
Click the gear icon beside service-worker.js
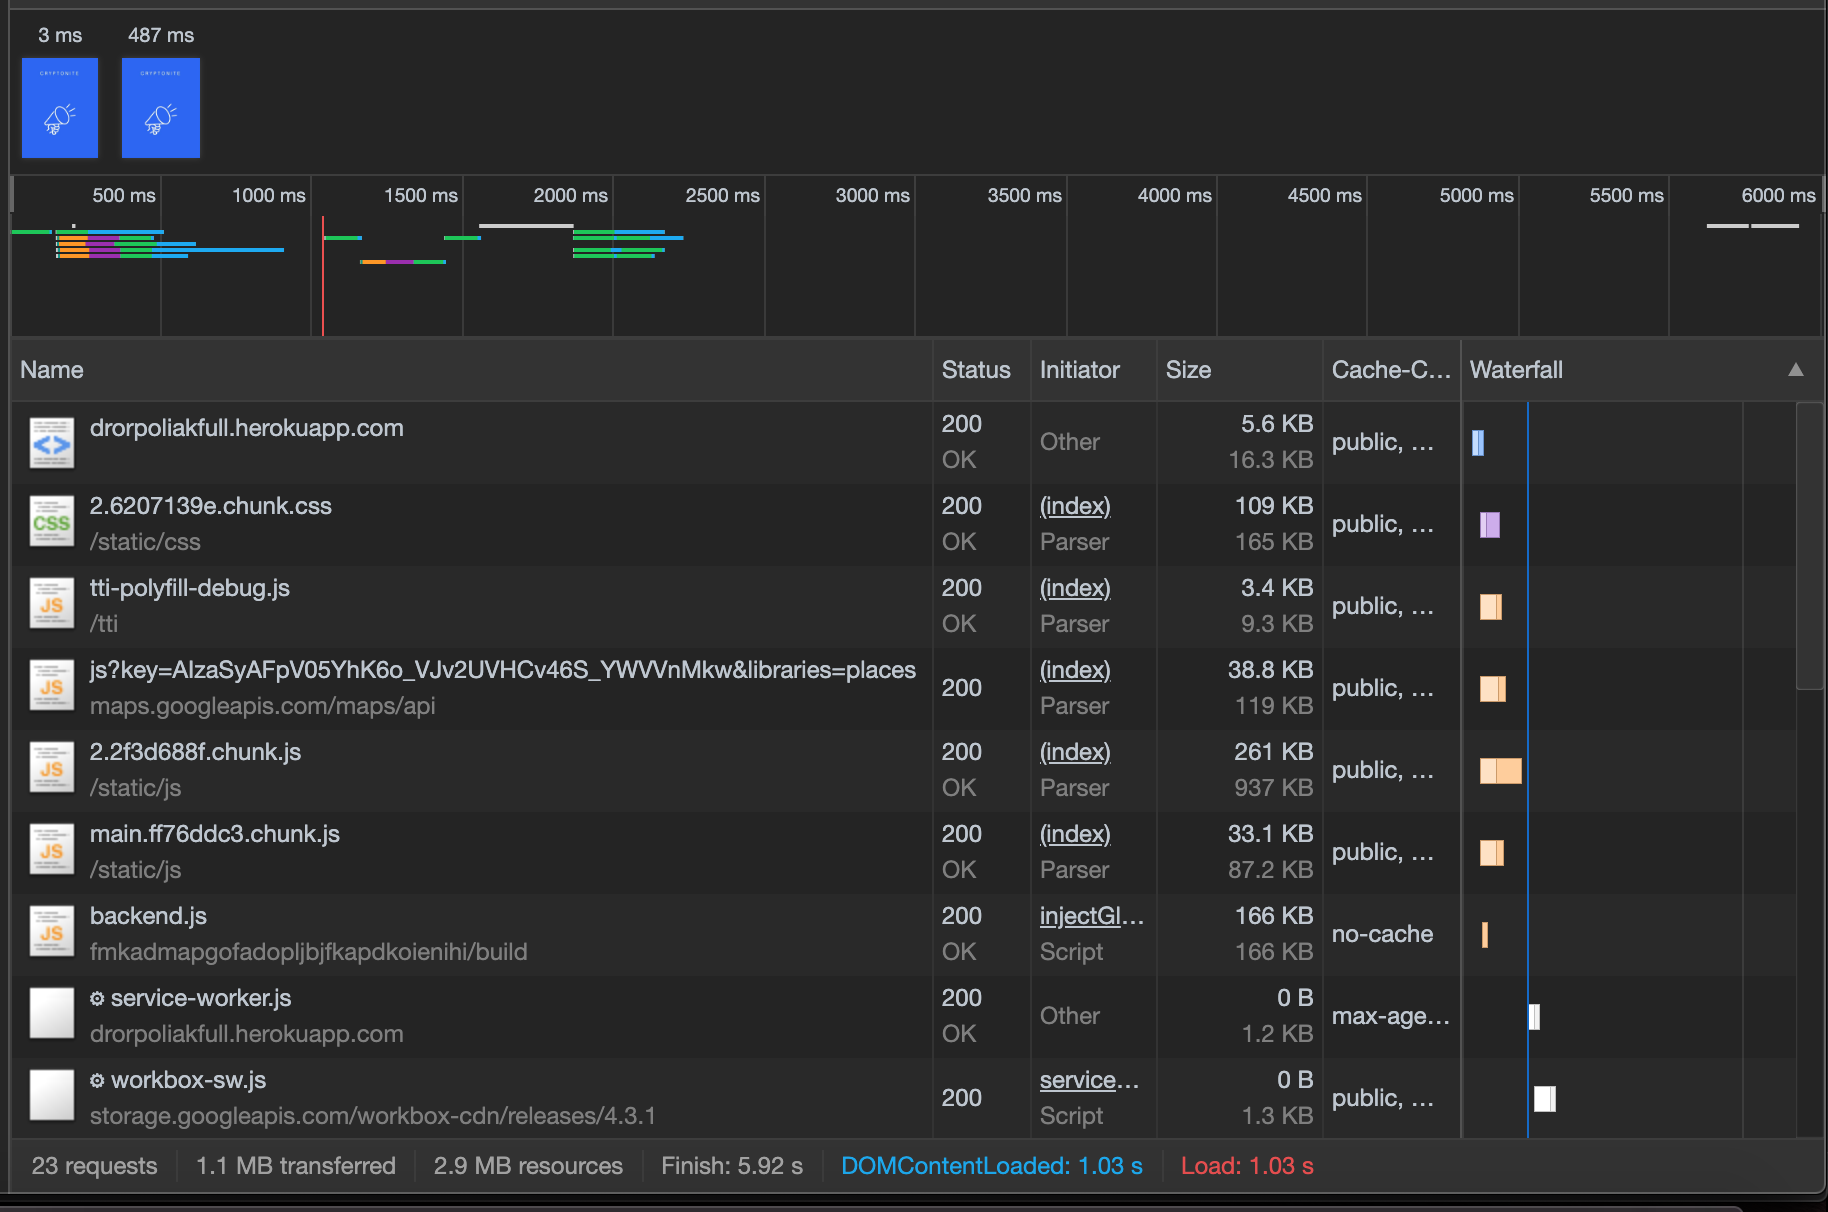(97, 998)
